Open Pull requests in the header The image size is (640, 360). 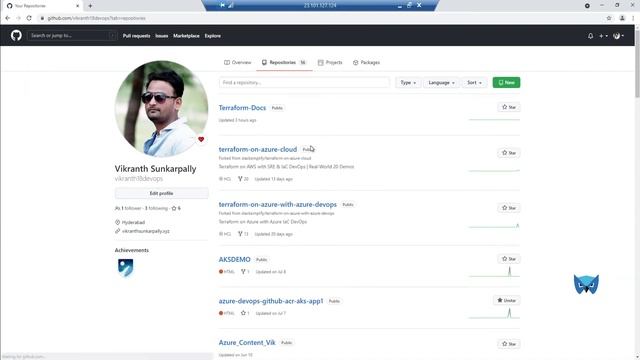pos(136,36)
